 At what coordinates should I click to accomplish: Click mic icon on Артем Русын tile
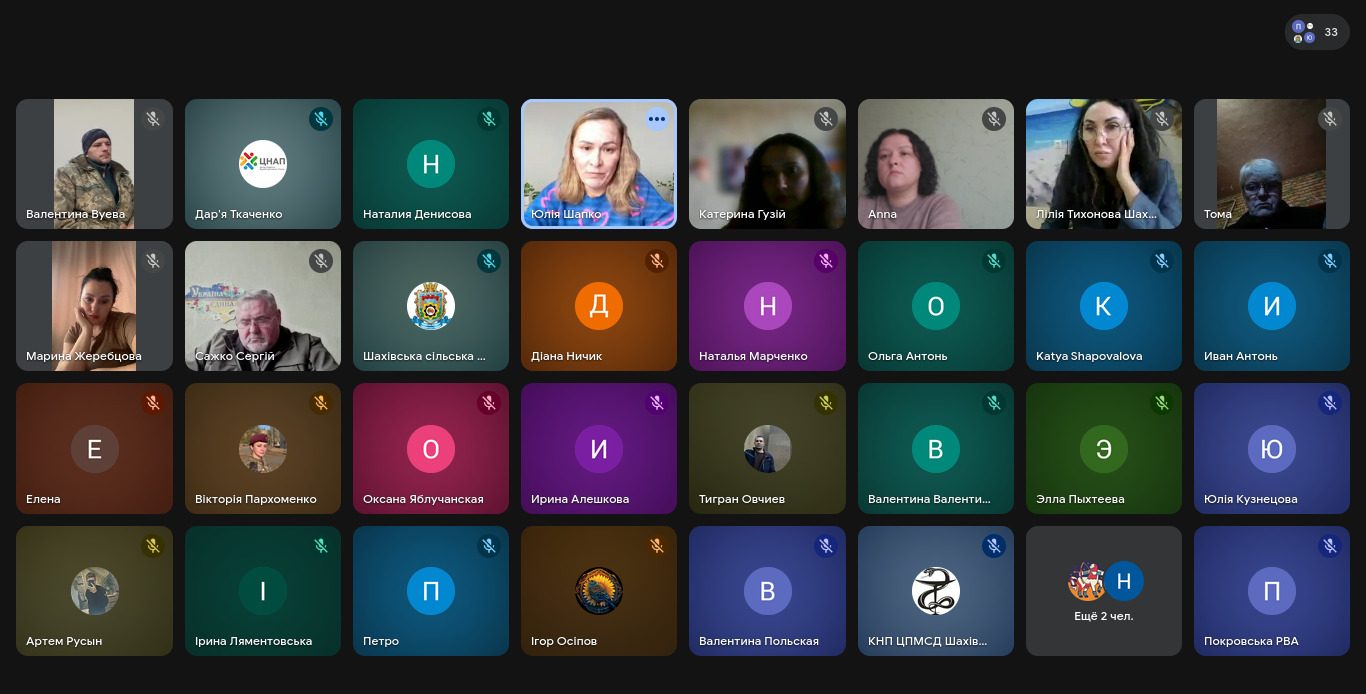pyautogui.click(x=152, y=546)
